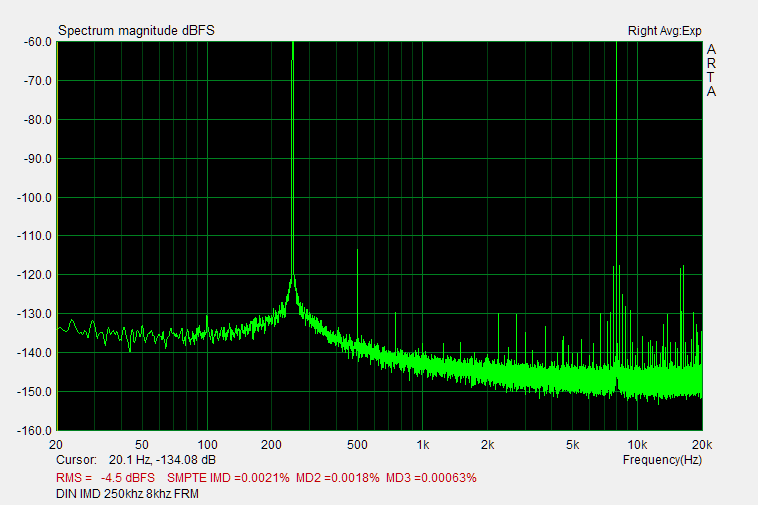Click the 20 frequency axis label
The width and height of the screenshot is (758, 505).
56,445
